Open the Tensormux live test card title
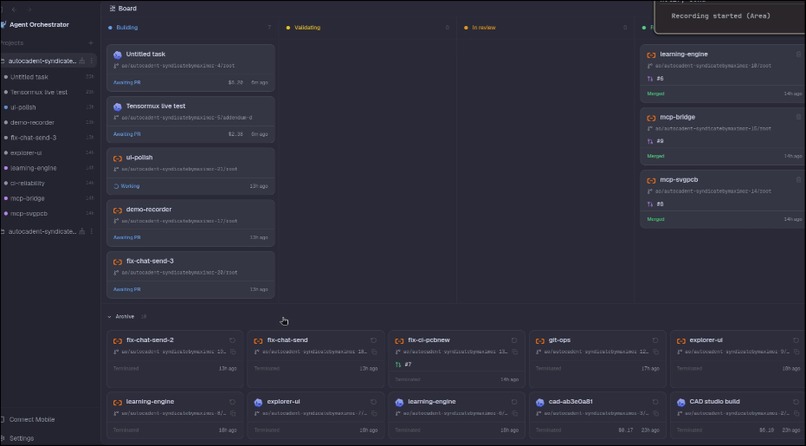806x446 pixels. pos(156,106)
